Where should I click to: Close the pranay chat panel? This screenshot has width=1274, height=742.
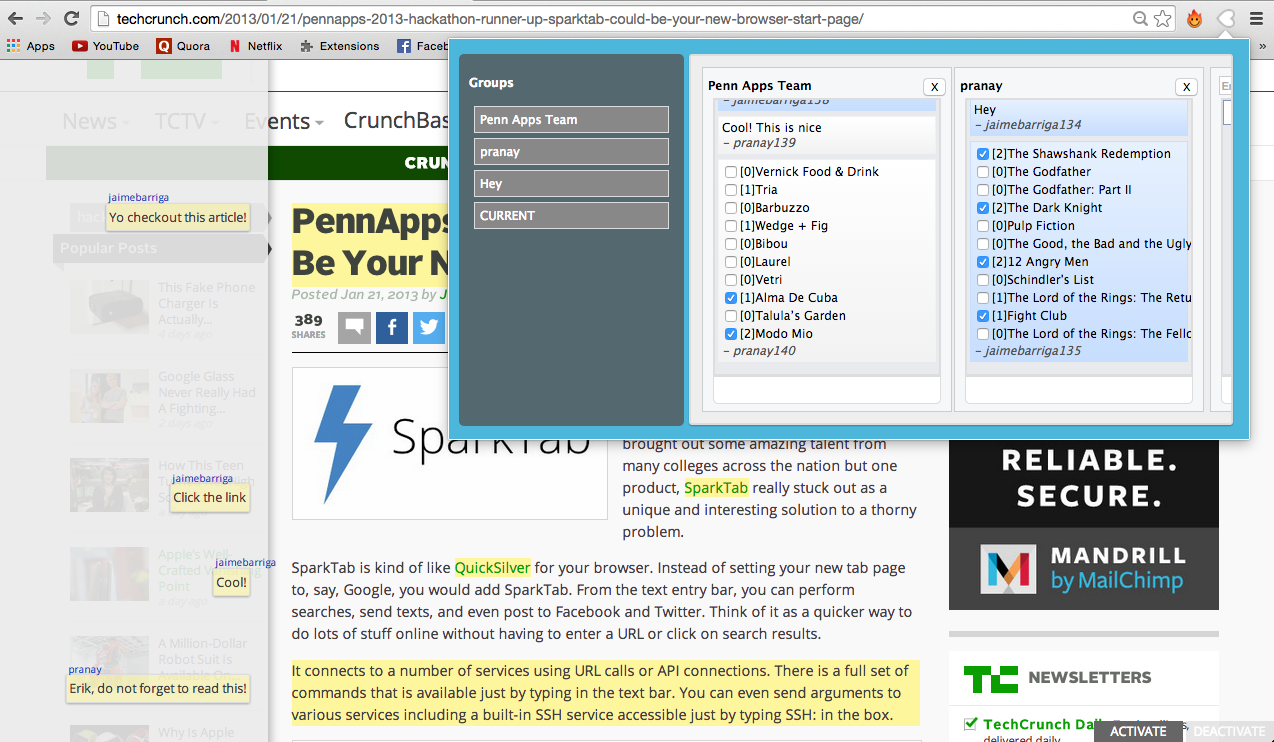point(1186,87)
